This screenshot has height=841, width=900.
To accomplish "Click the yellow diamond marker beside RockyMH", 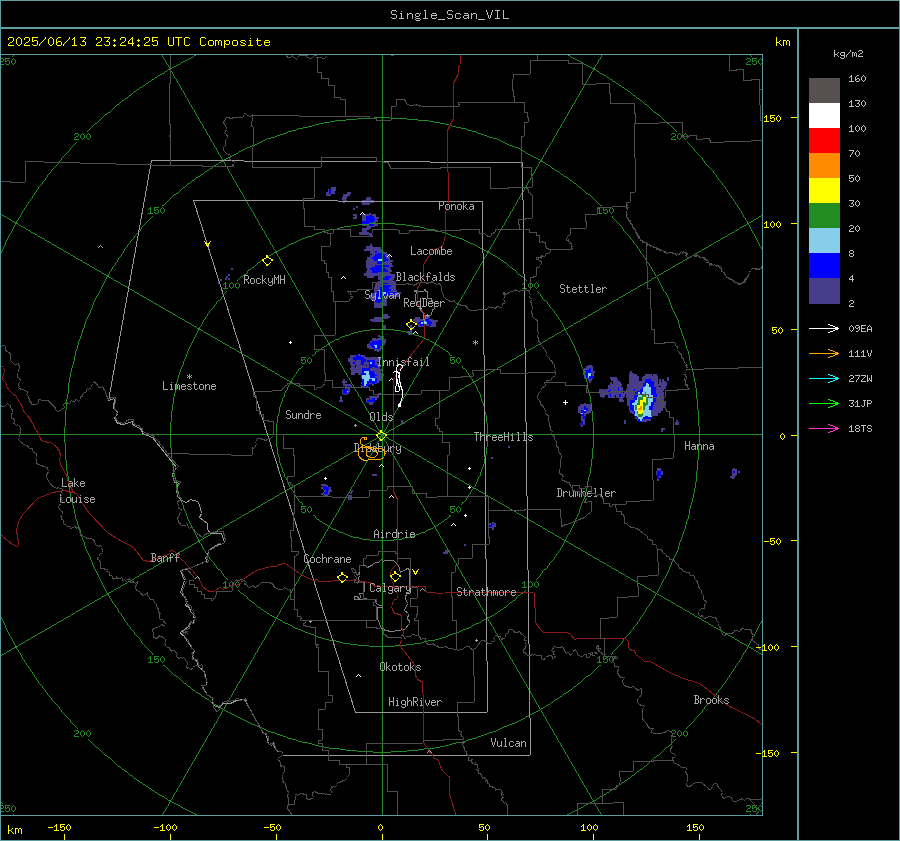I will (x=267, y=261).
